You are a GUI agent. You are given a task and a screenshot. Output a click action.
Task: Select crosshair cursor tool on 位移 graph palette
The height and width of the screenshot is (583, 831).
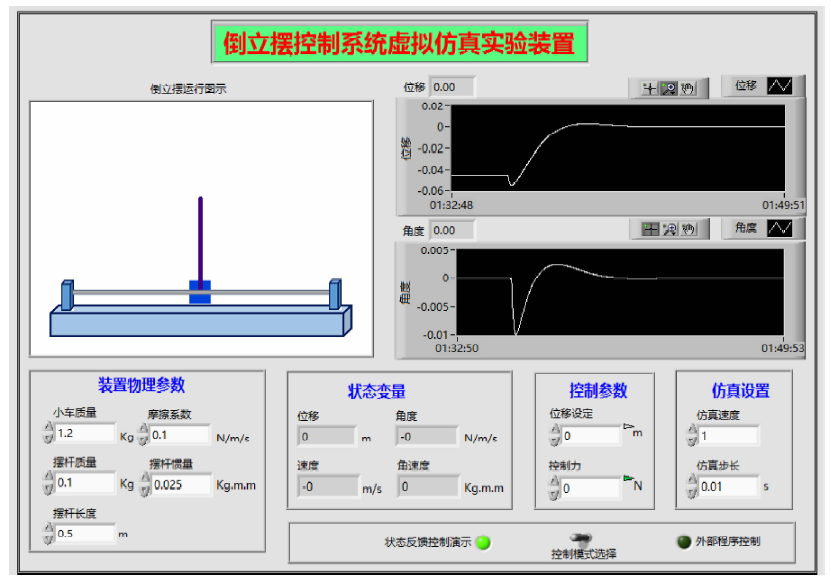click(x=649, y=89)
